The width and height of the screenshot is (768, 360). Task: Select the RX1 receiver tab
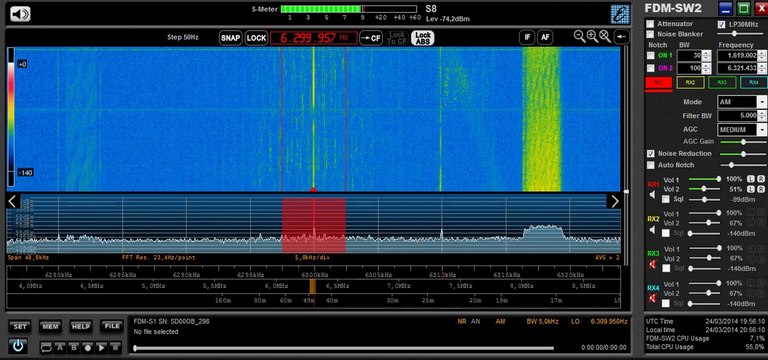point(658,83)
